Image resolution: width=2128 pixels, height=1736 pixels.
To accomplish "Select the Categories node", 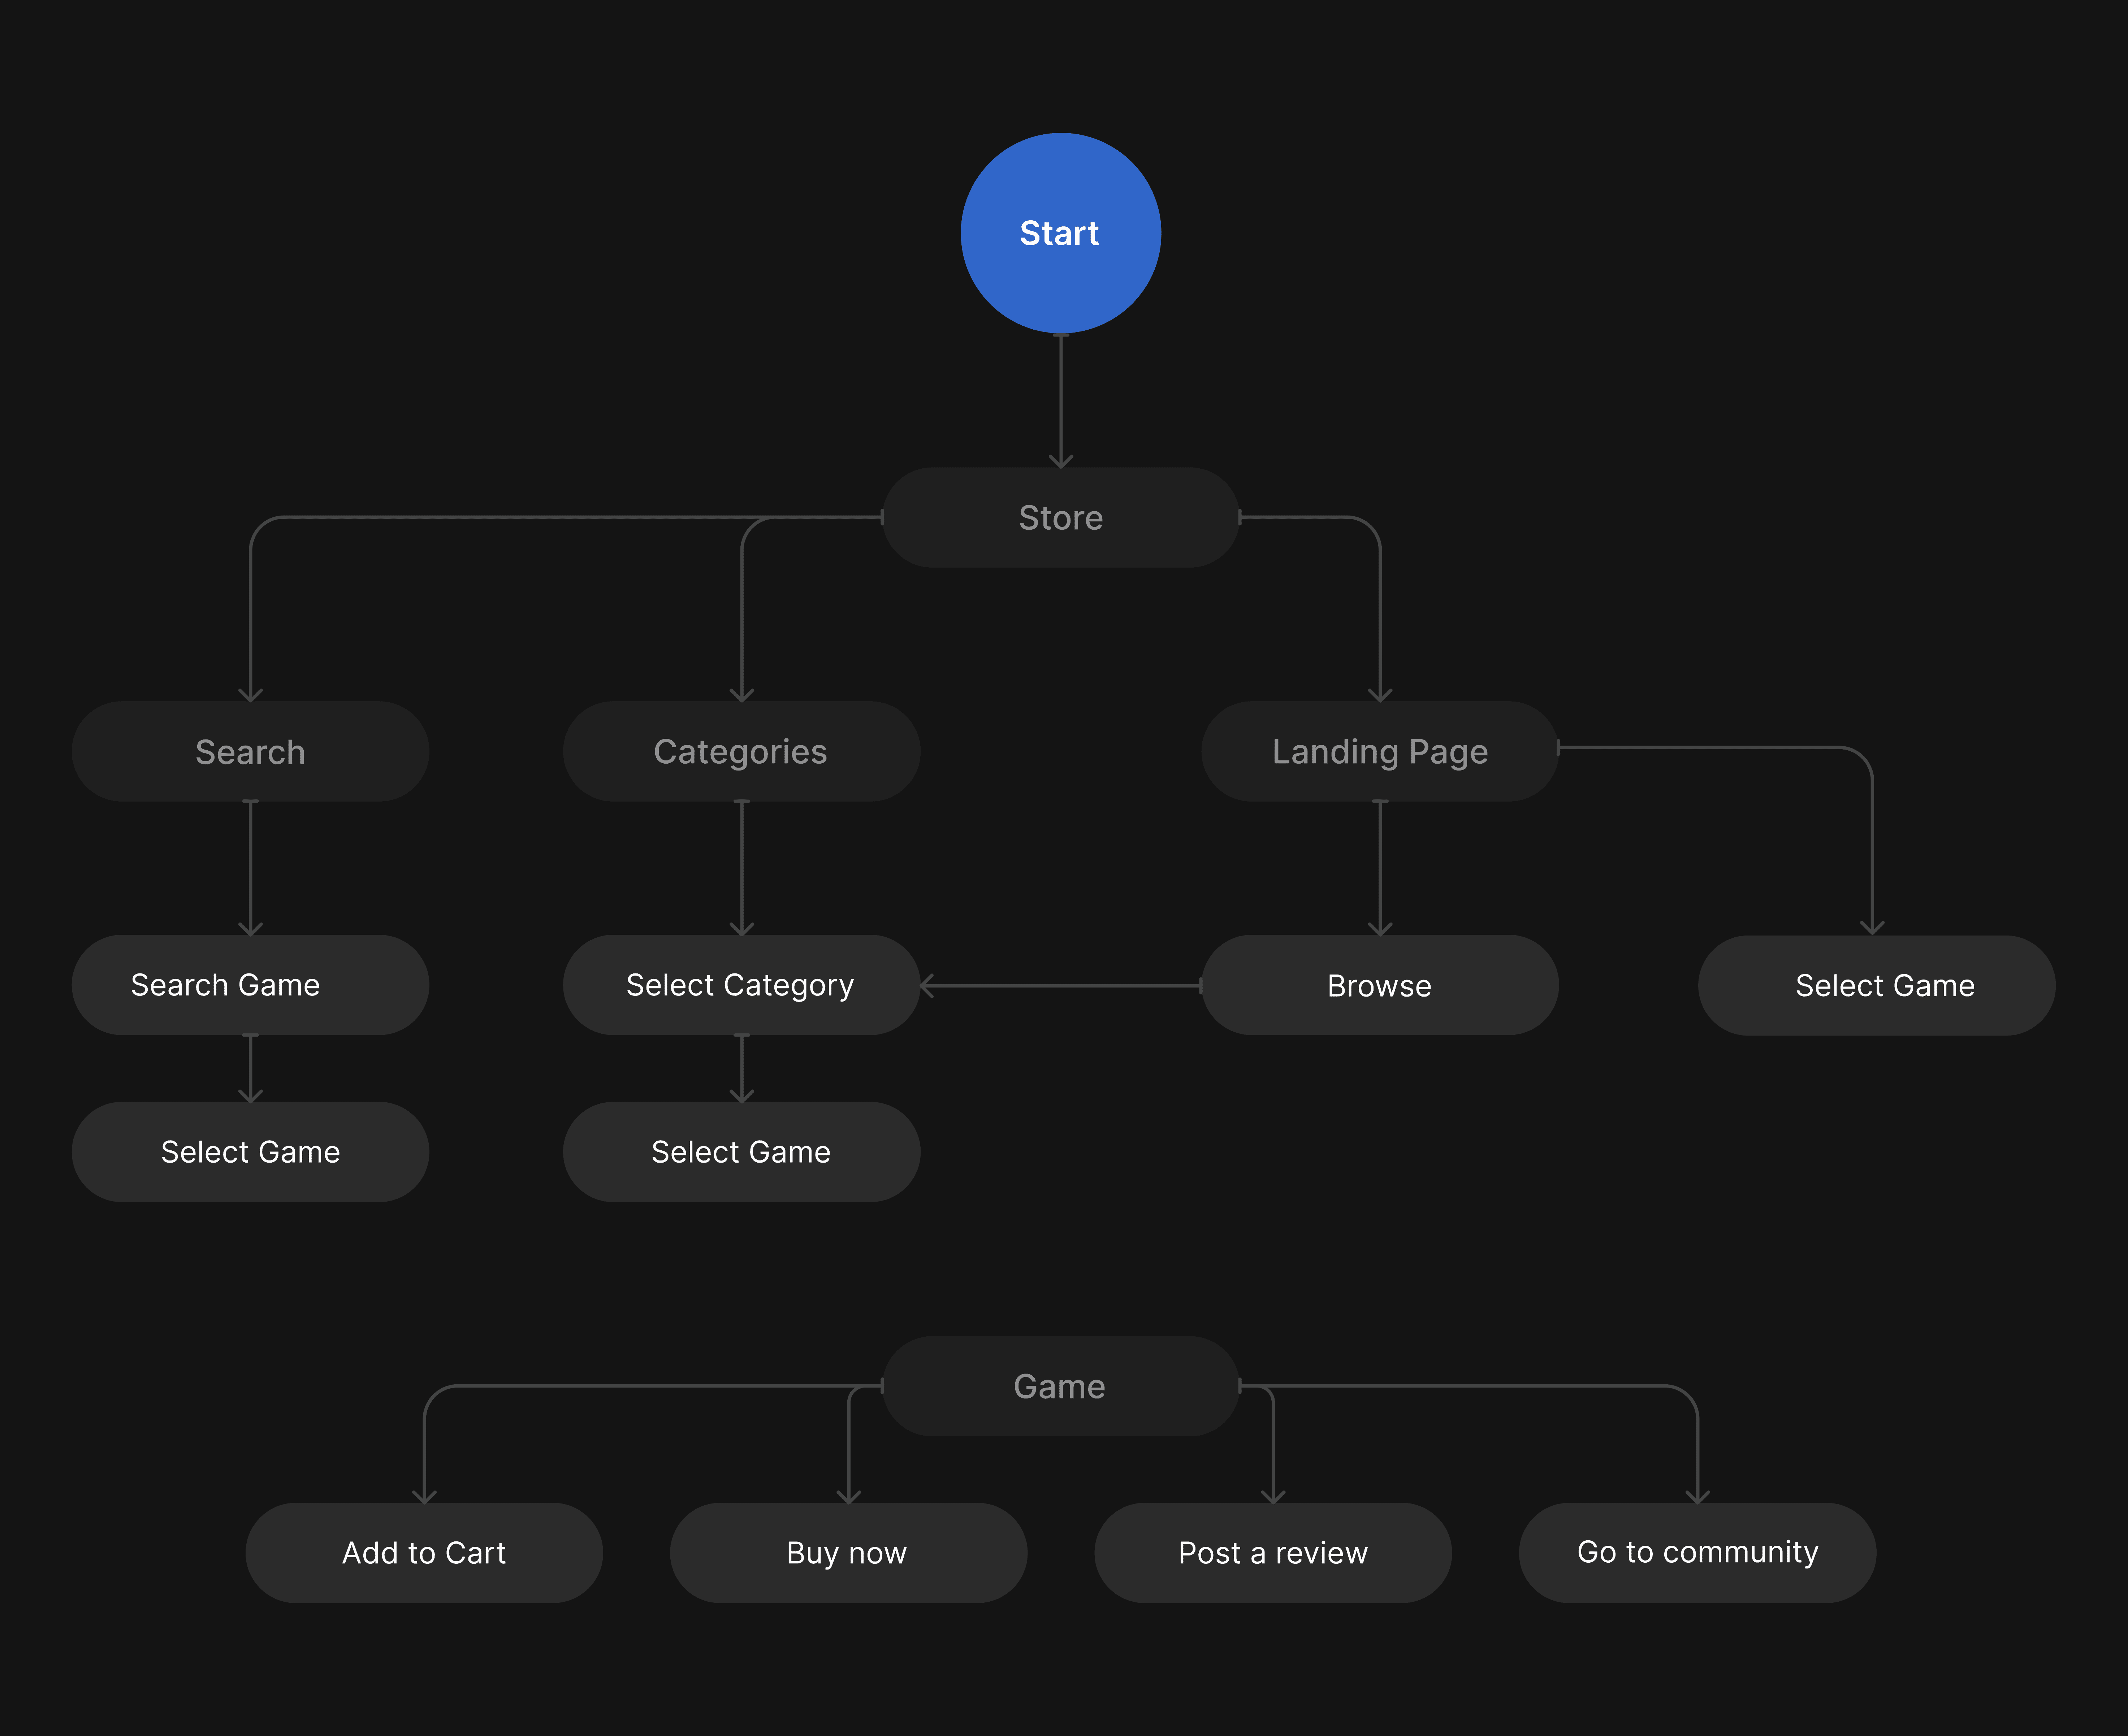I will point(741,751).
